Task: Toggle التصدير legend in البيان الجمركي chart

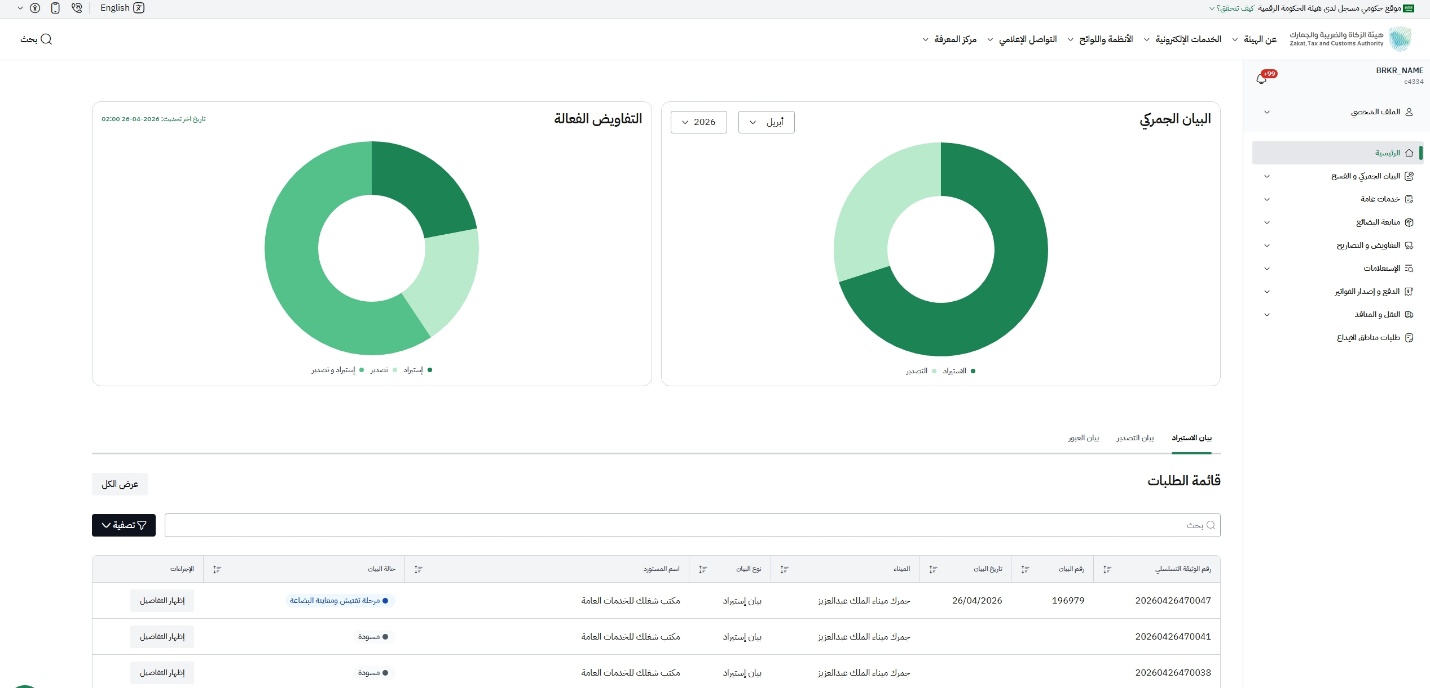Action: (x=920, y=370)
